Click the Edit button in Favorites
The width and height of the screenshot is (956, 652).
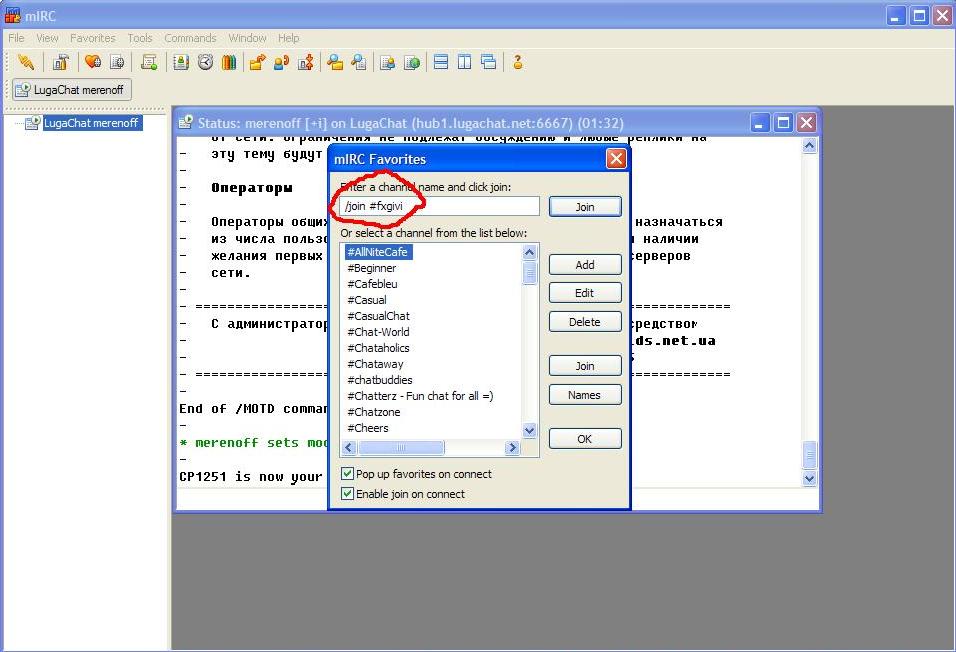coord(585,293)
